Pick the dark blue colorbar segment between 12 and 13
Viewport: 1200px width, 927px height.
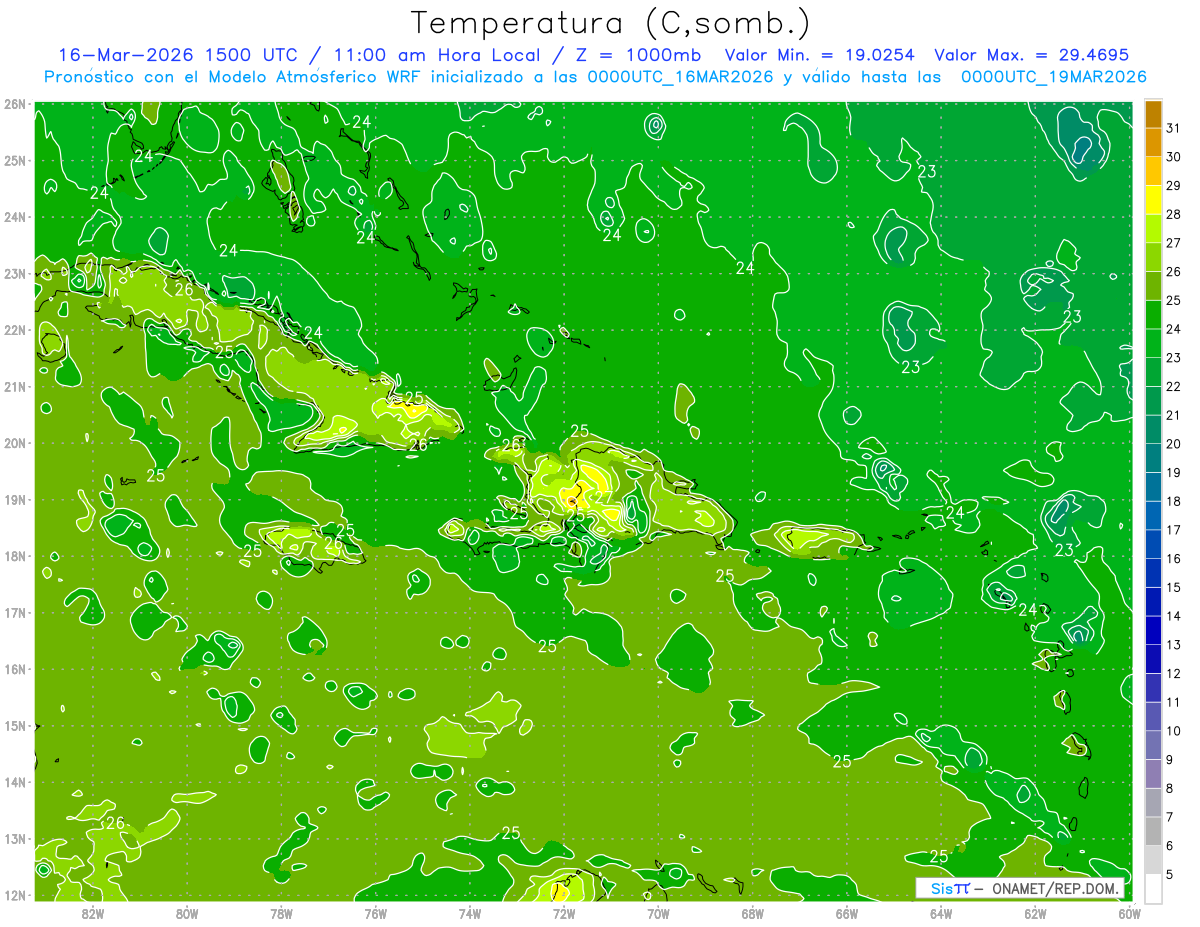click(1153, 659)
